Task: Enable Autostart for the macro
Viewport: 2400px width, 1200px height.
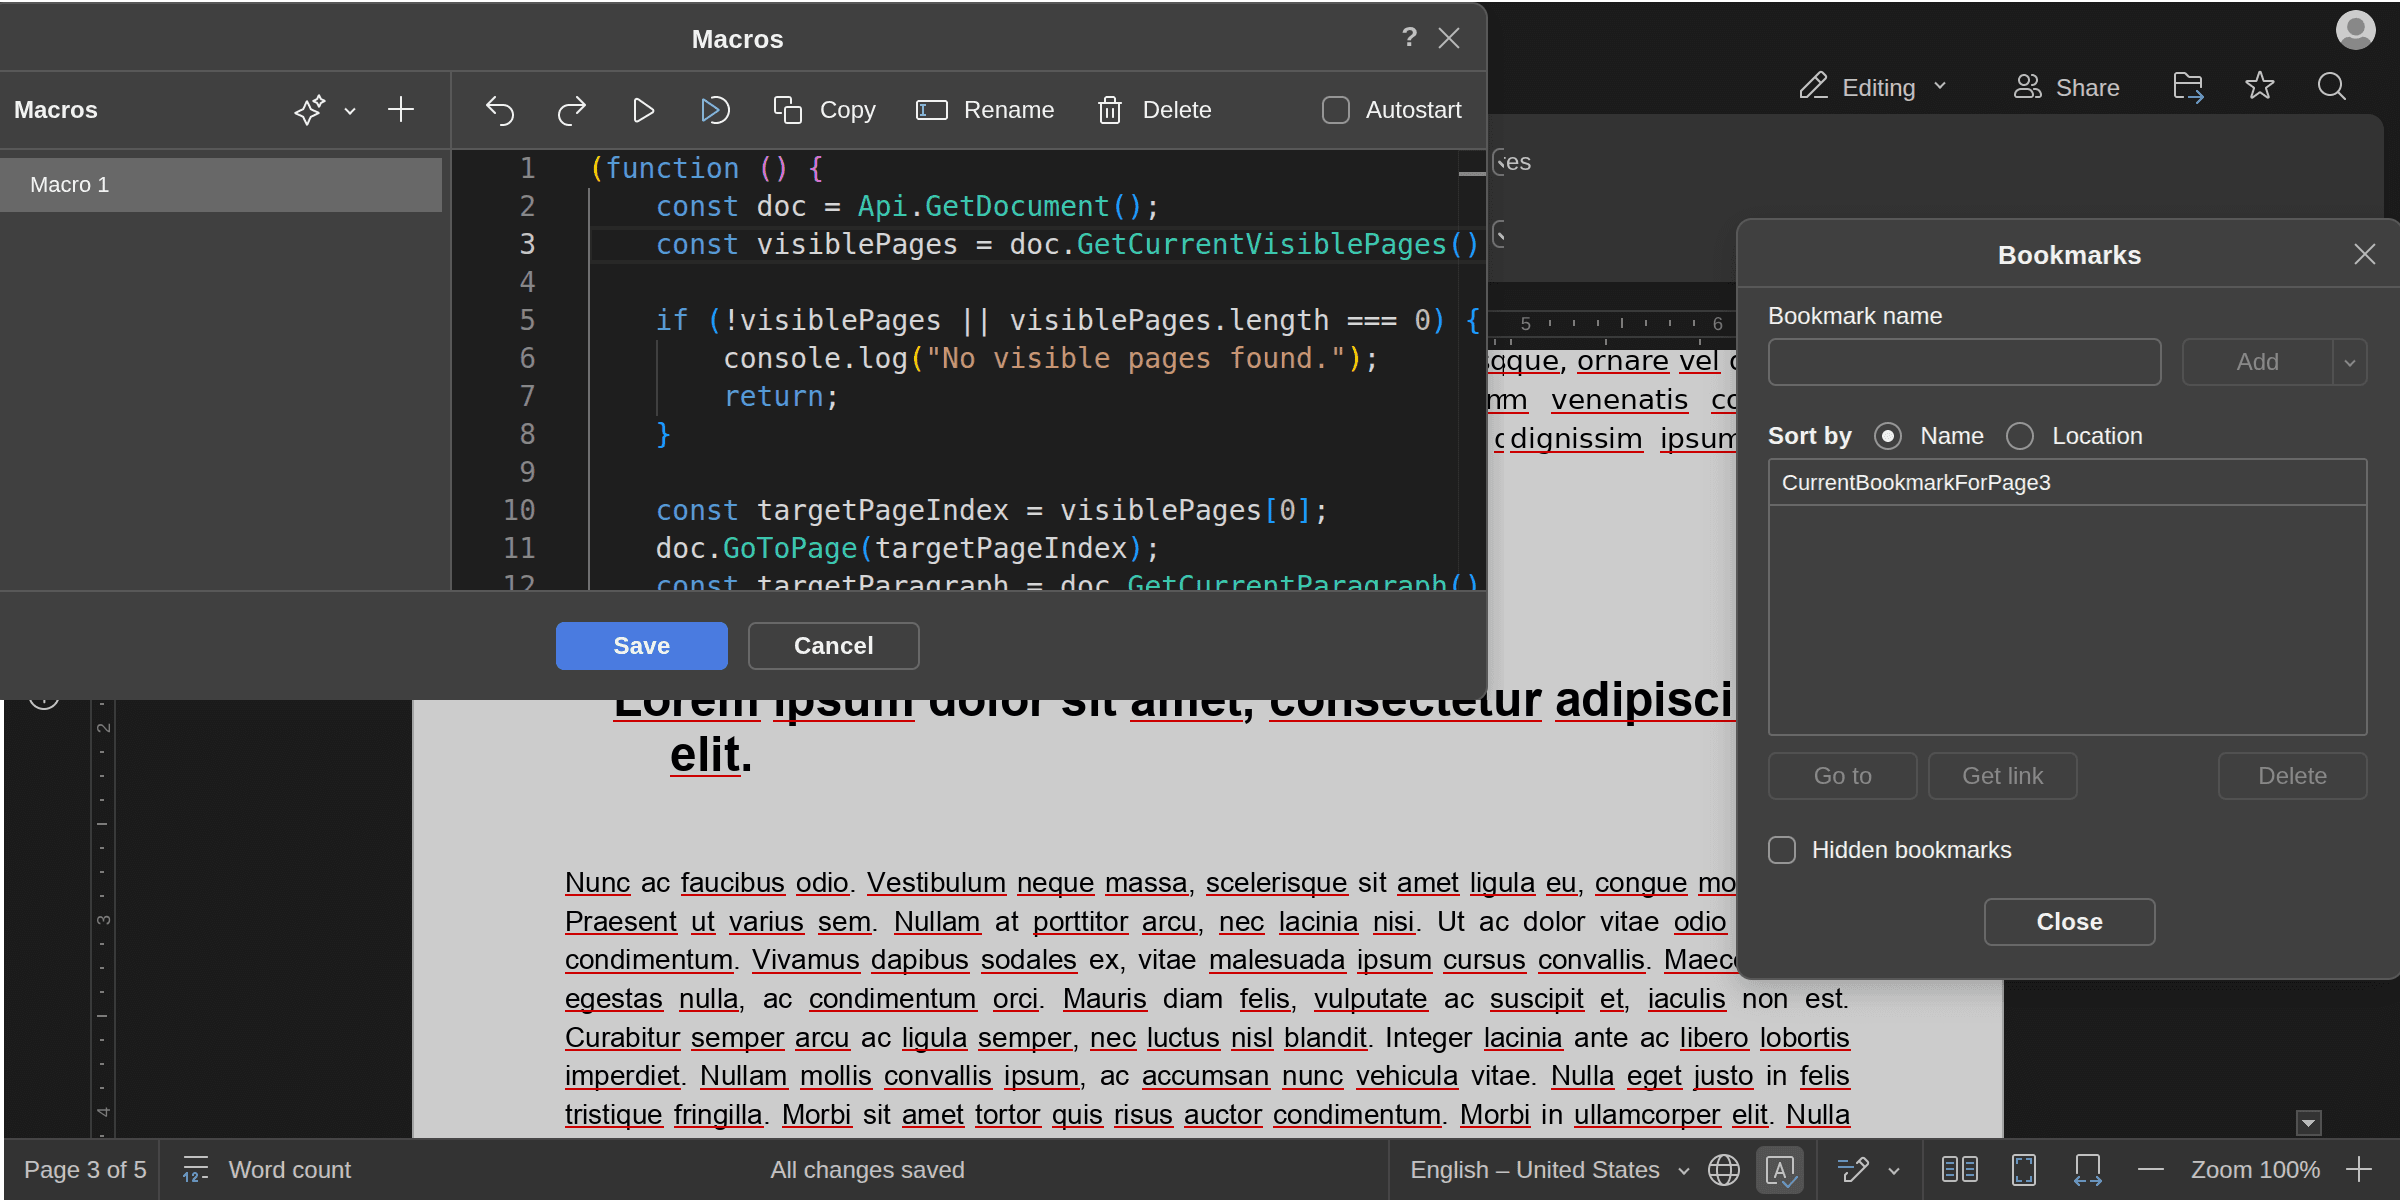Action: [1336, 110]
